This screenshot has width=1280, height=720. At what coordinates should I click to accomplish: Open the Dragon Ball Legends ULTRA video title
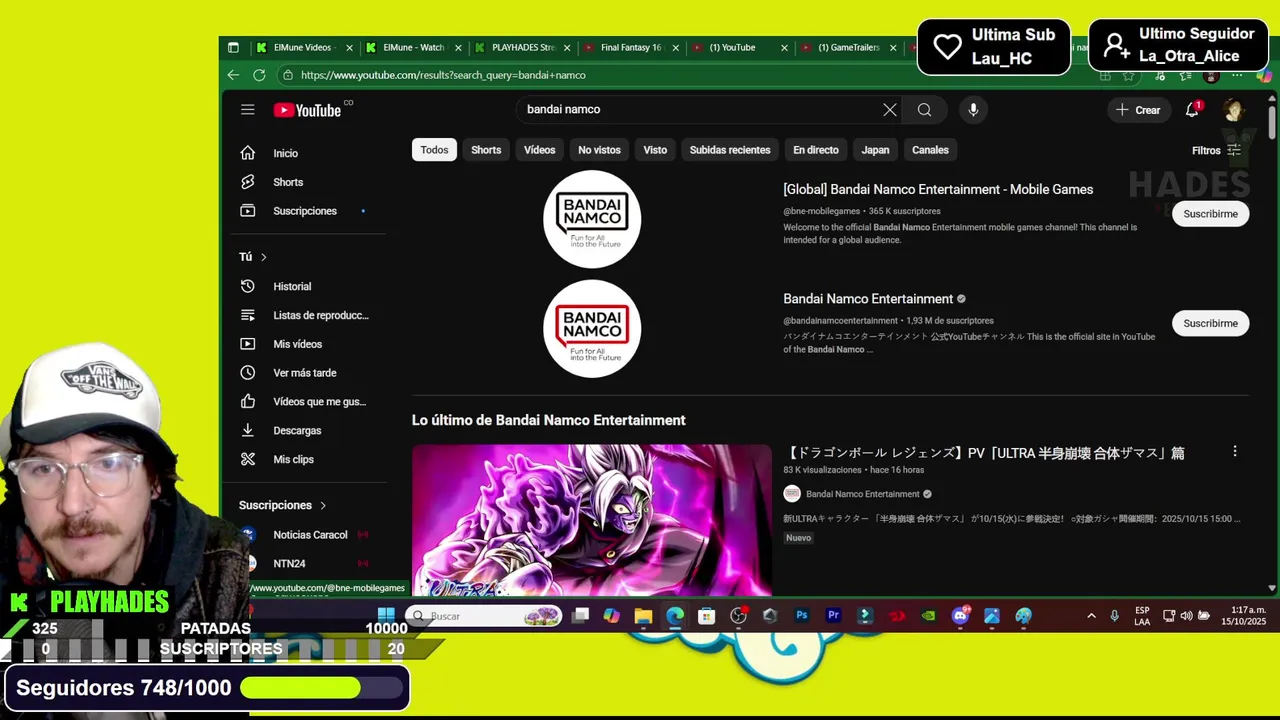click(984, 453)
